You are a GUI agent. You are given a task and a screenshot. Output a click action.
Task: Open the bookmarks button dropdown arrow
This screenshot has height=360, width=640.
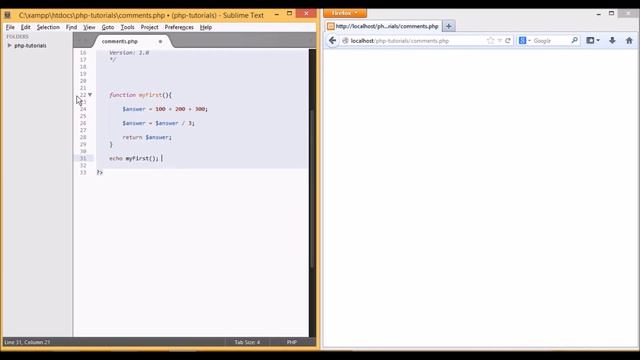pyautogui.click(x=598, y=40)
